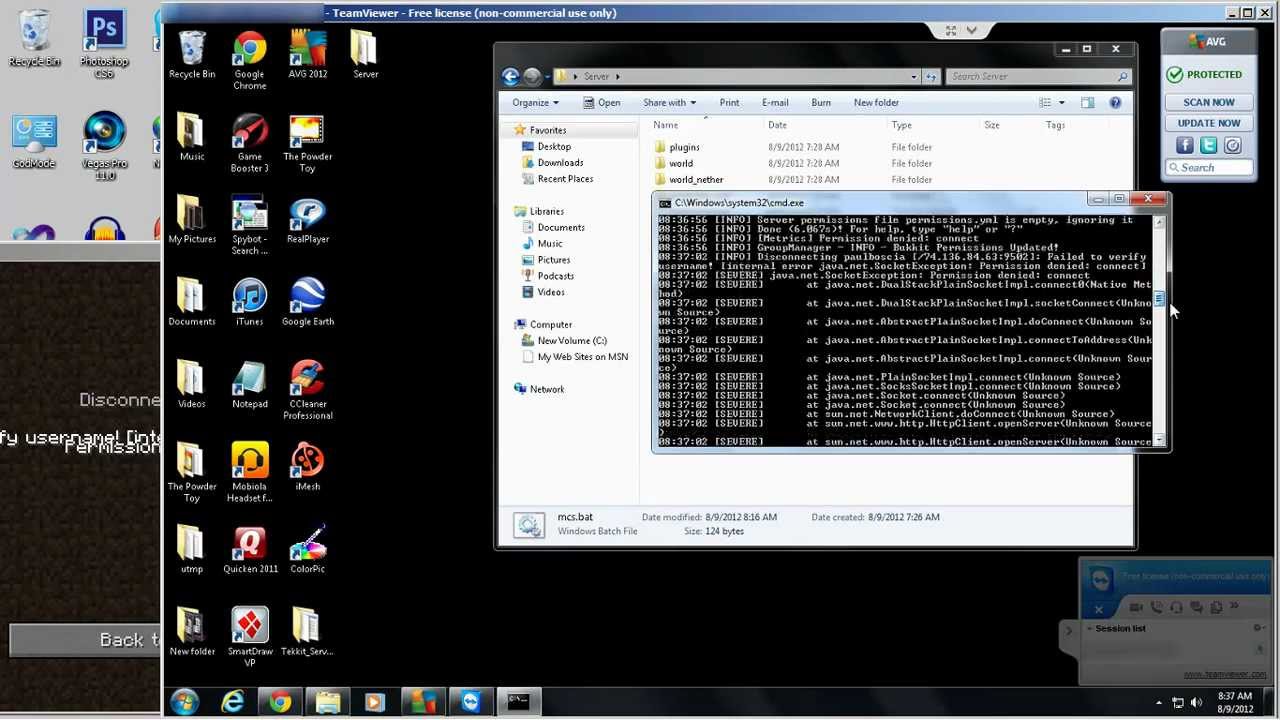The height and width of the screenshot is (720, 1280).
Task: Open the Quicken 2011 shortcut
Action: tap(250, 551)
